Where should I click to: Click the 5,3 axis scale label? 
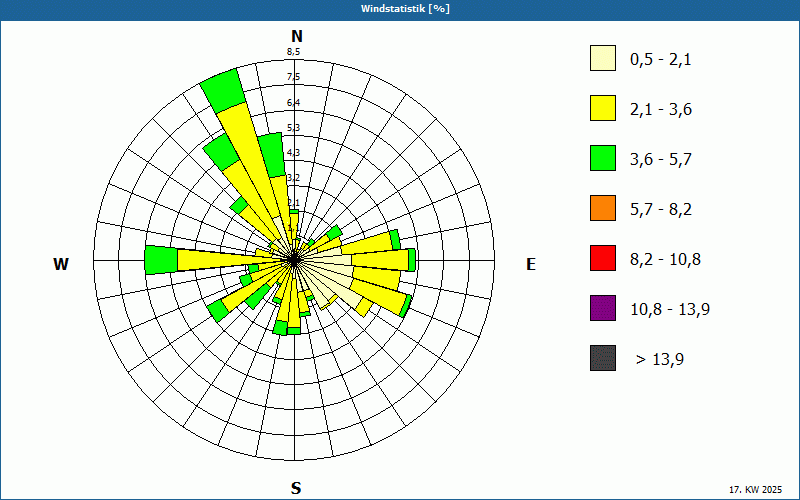293,128
